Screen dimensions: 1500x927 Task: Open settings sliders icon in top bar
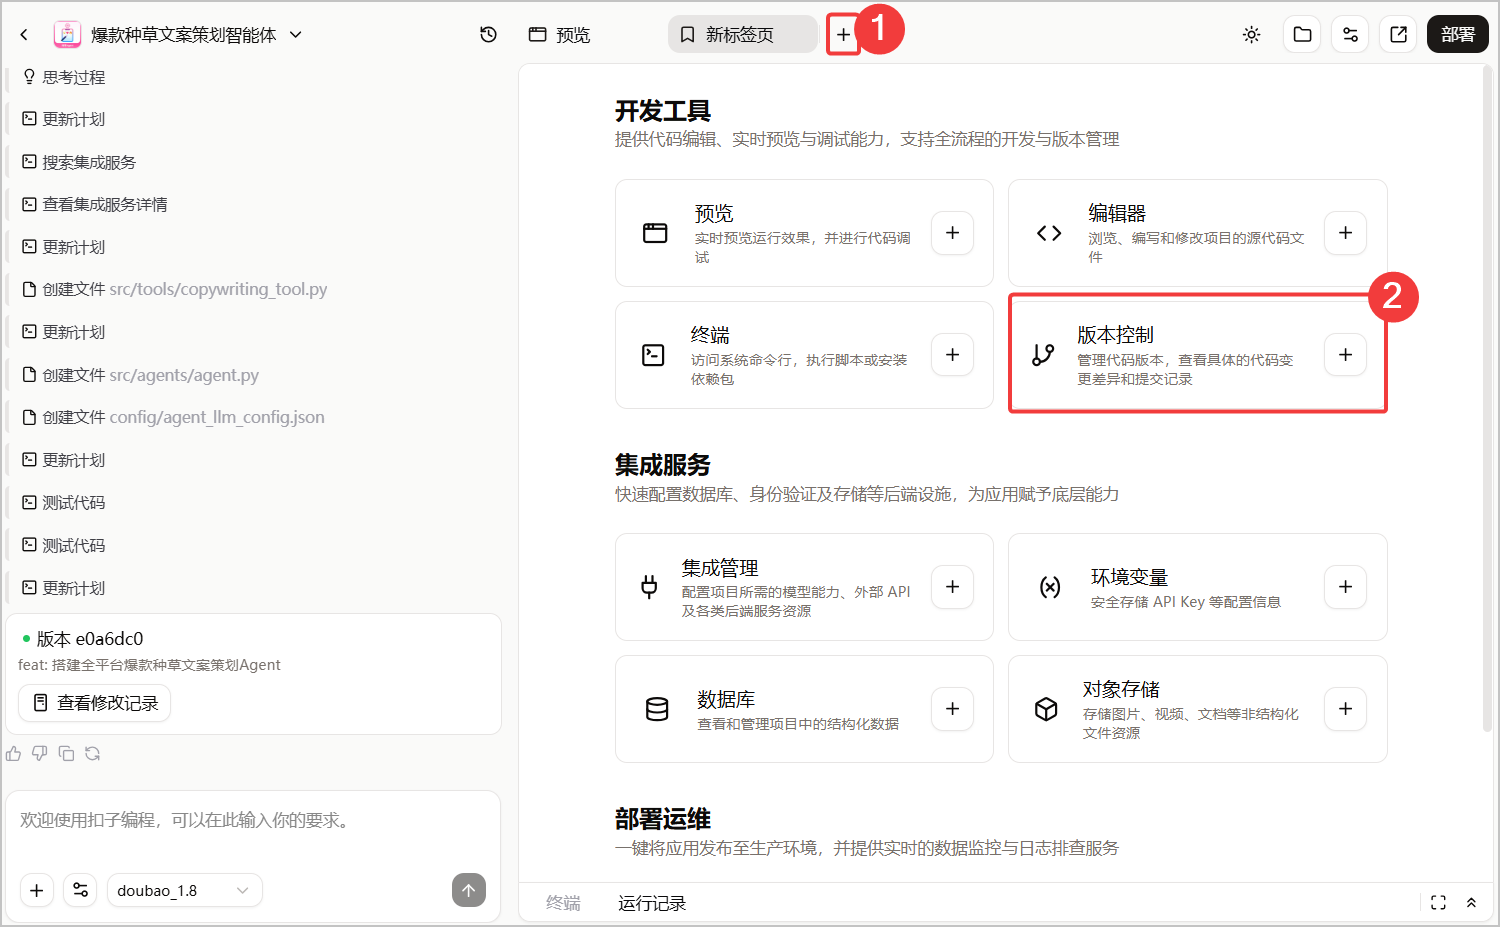click(1350, 35)
